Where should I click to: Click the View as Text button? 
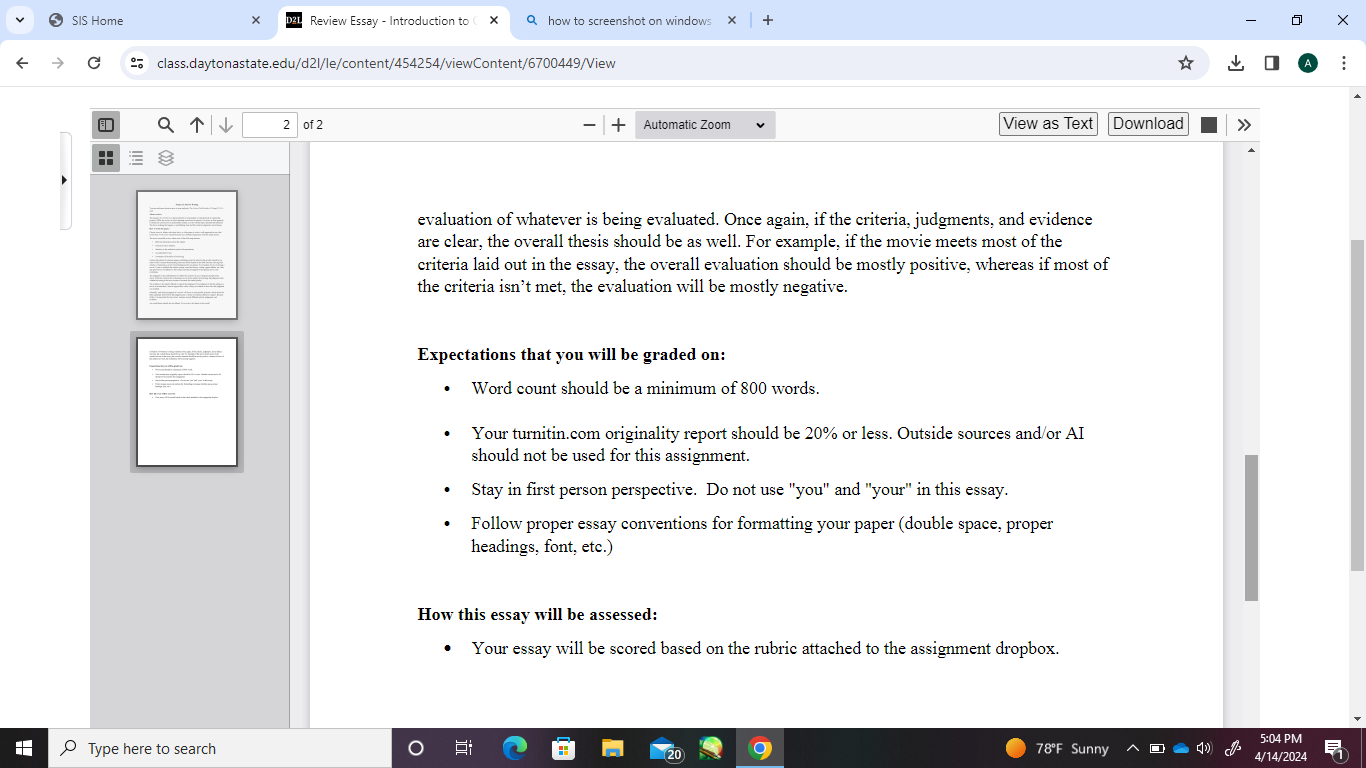pos(1048,124)
